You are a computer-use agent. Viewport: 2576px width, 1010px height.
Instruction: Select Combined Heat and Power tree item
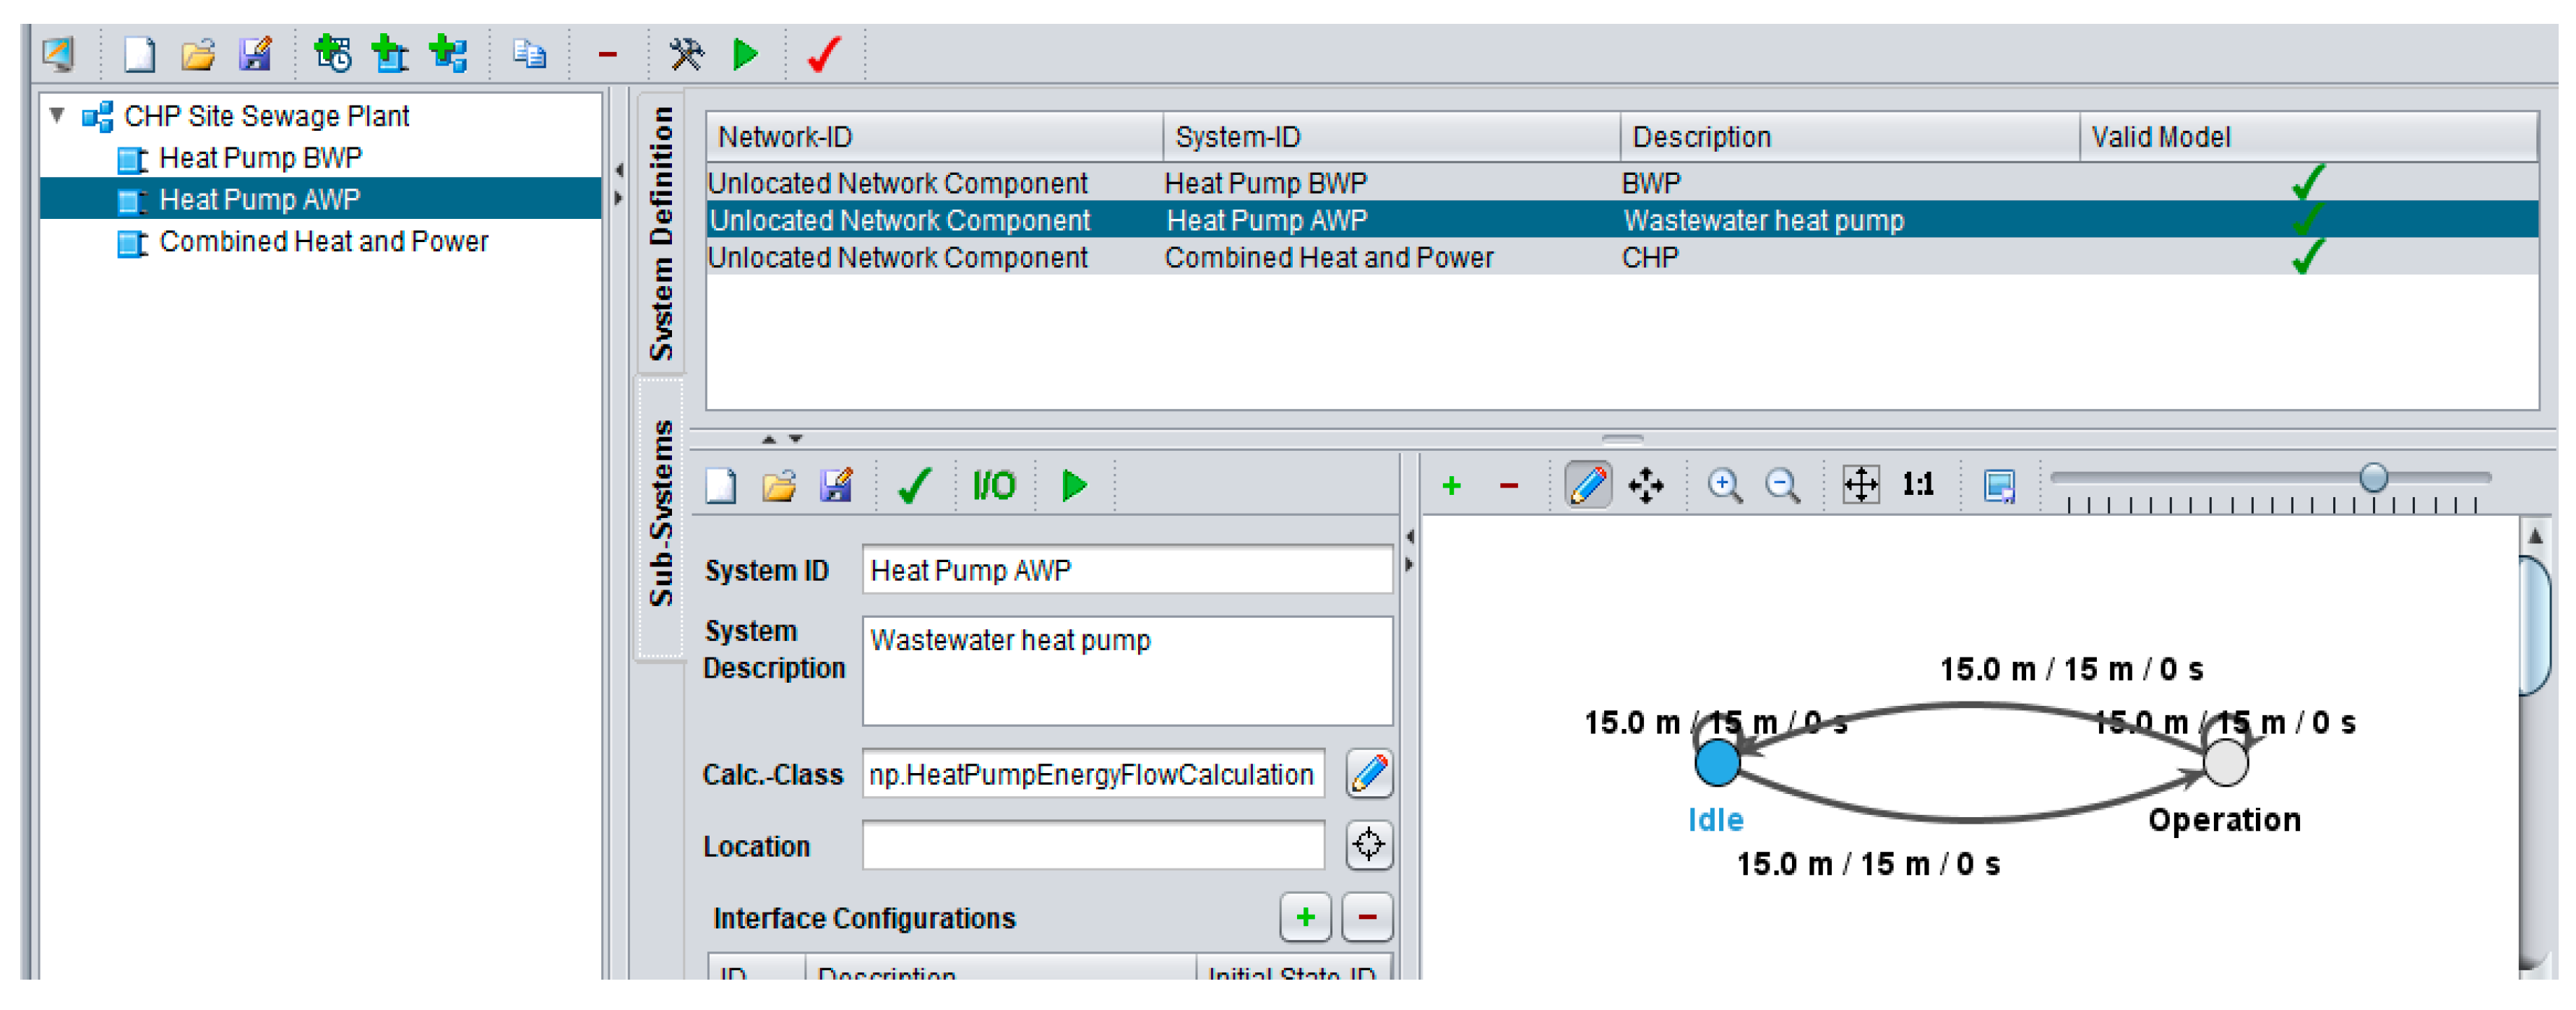[323, 242]
